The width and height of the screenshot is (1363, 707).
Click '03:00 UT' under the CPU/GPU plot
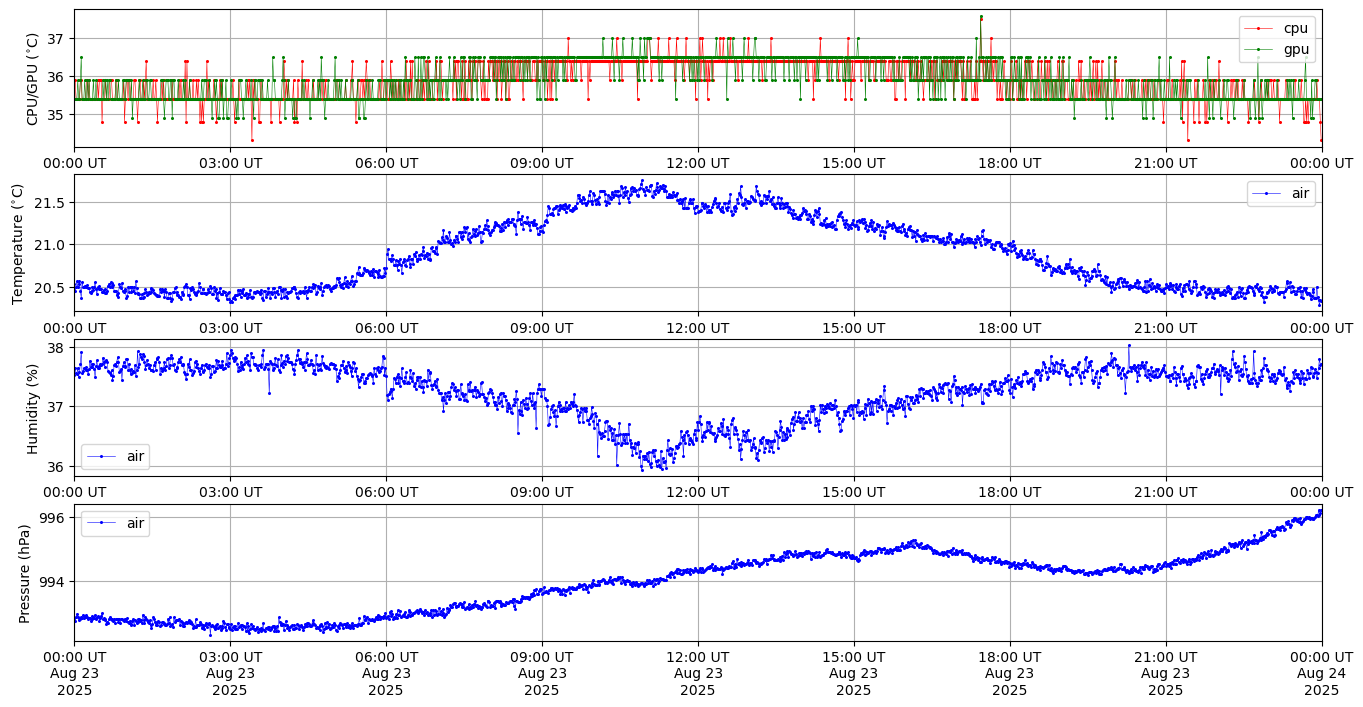(x=230, y=163)
